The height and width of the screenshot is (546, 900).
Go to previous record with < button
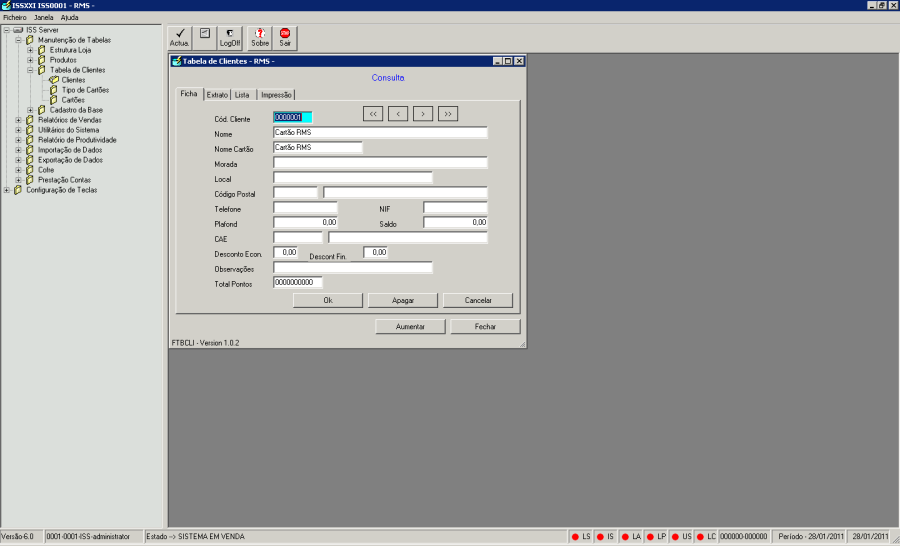click(398, 114)
